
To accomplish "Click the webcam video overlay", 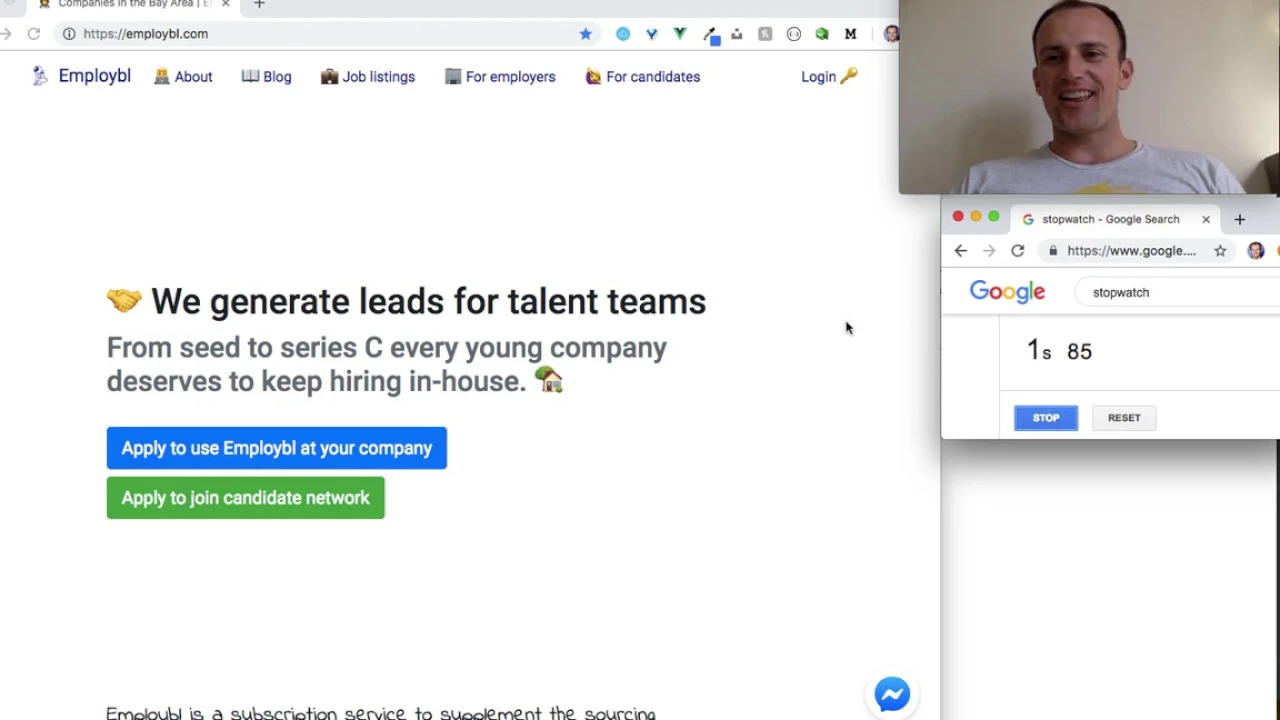I will point(1089,97).
